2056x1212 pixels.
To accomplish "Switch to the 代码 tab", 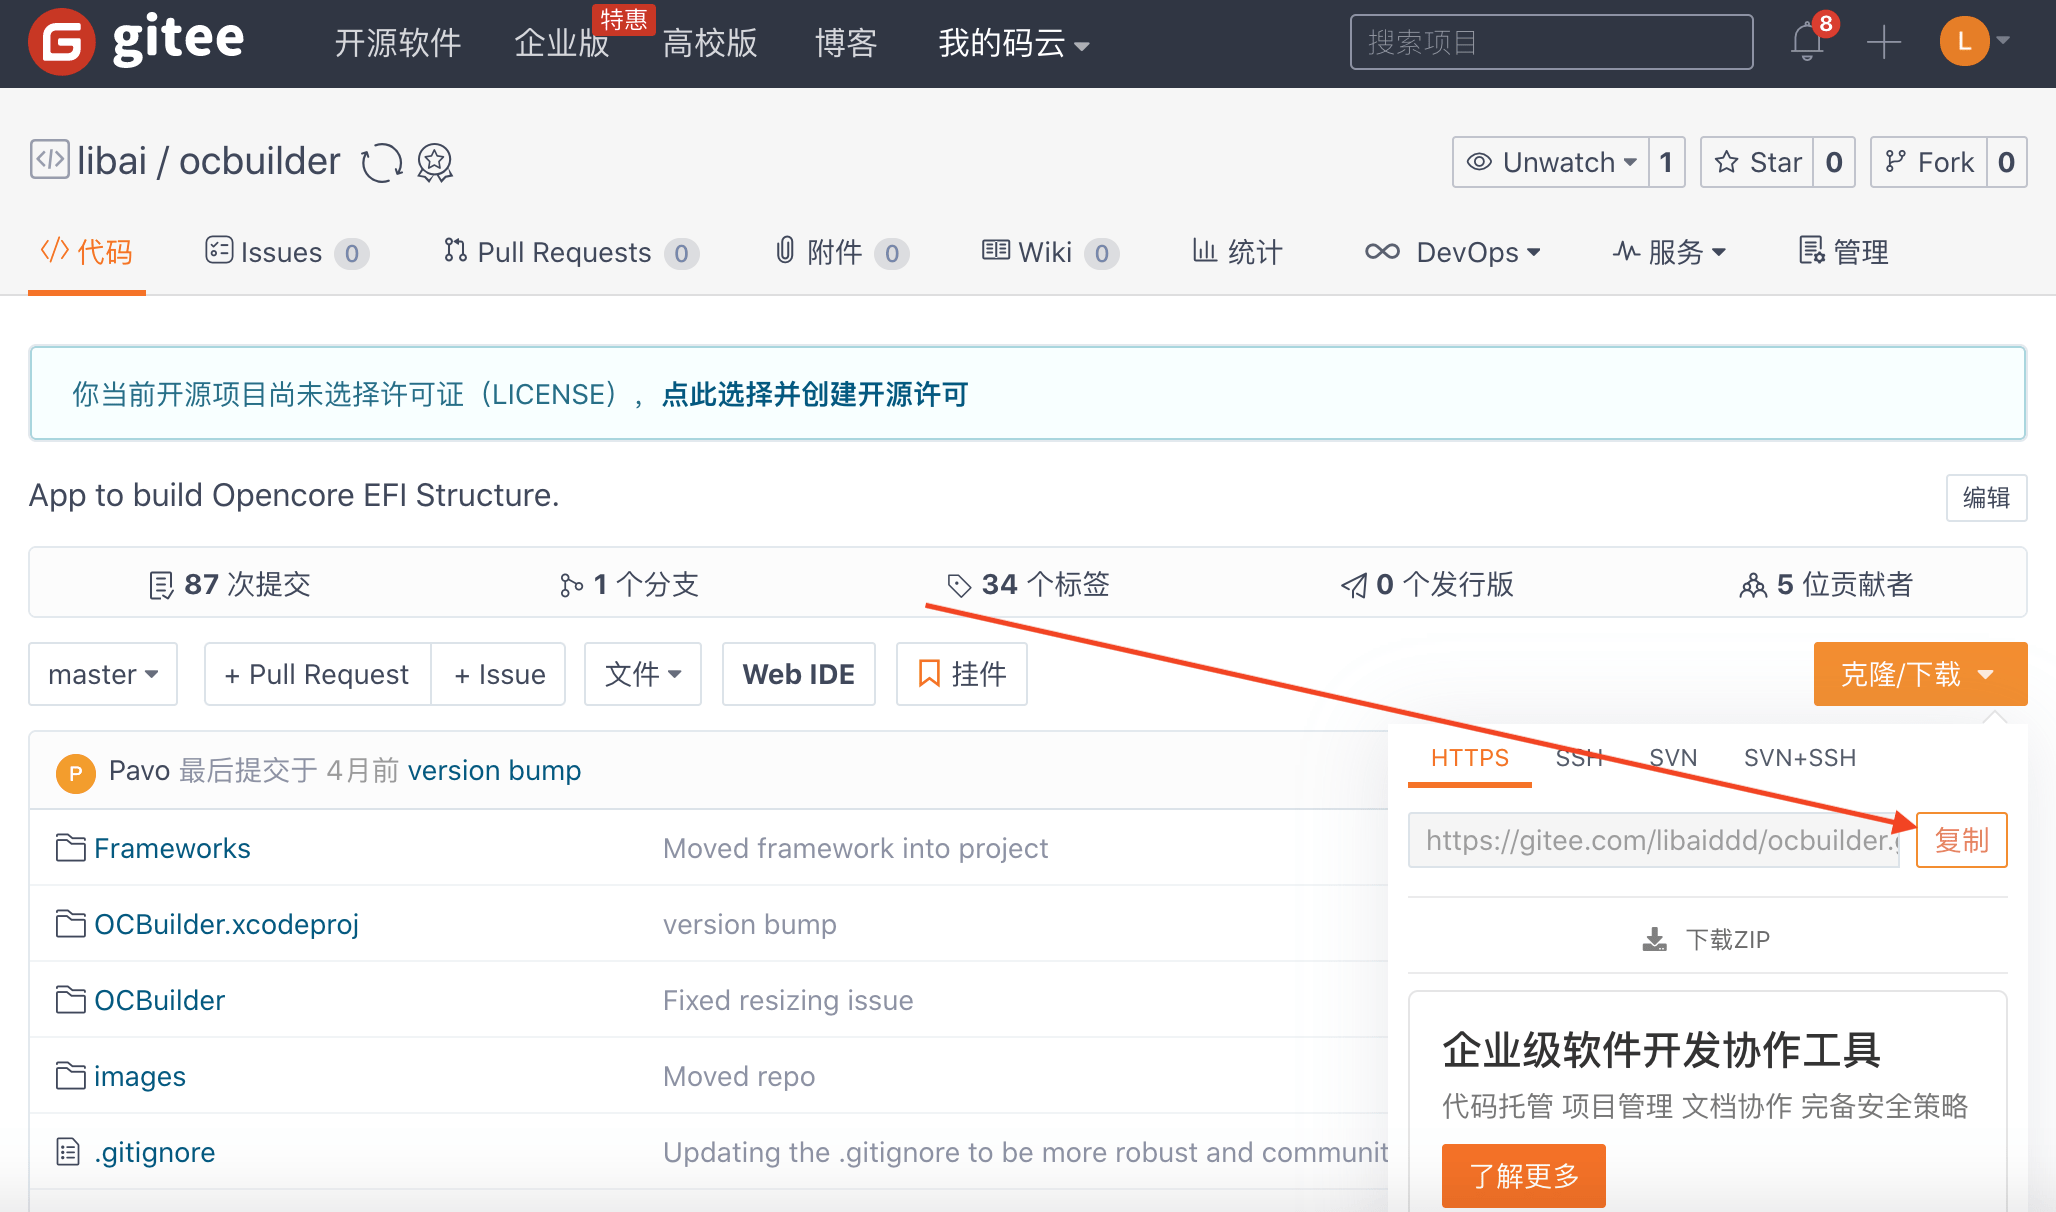I will pyautogui.click(x=87, y=252).
